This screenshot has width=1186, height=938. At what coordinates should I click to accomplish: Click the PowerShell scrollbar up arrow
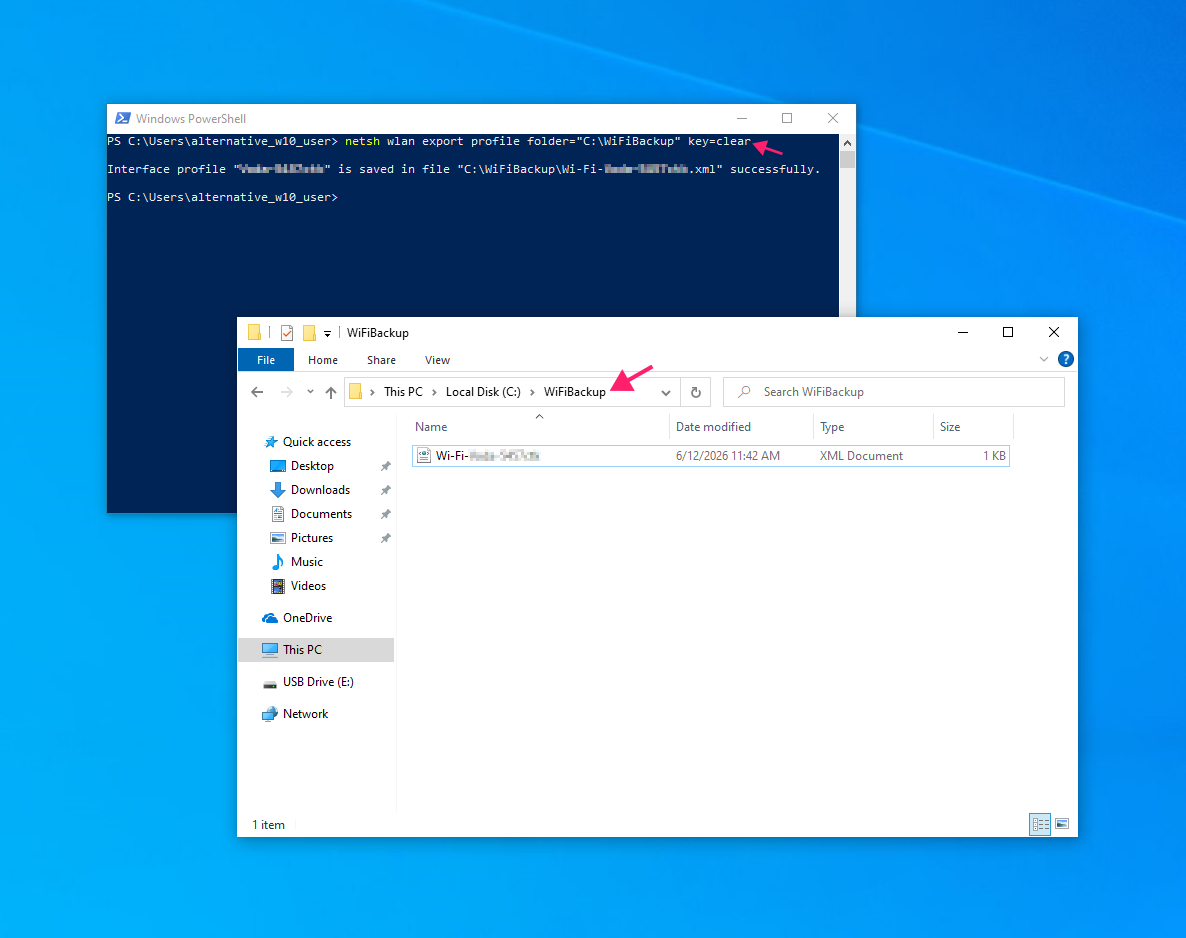(x=847, y=143)
